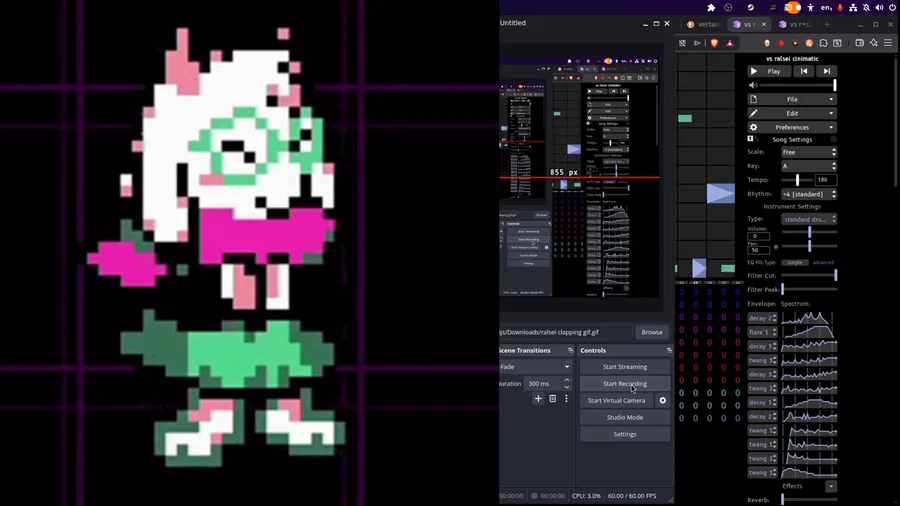The height and width of the screenshot is (506, 900).
Task: Open instrument Type dropdown
Action: (809, 219)
